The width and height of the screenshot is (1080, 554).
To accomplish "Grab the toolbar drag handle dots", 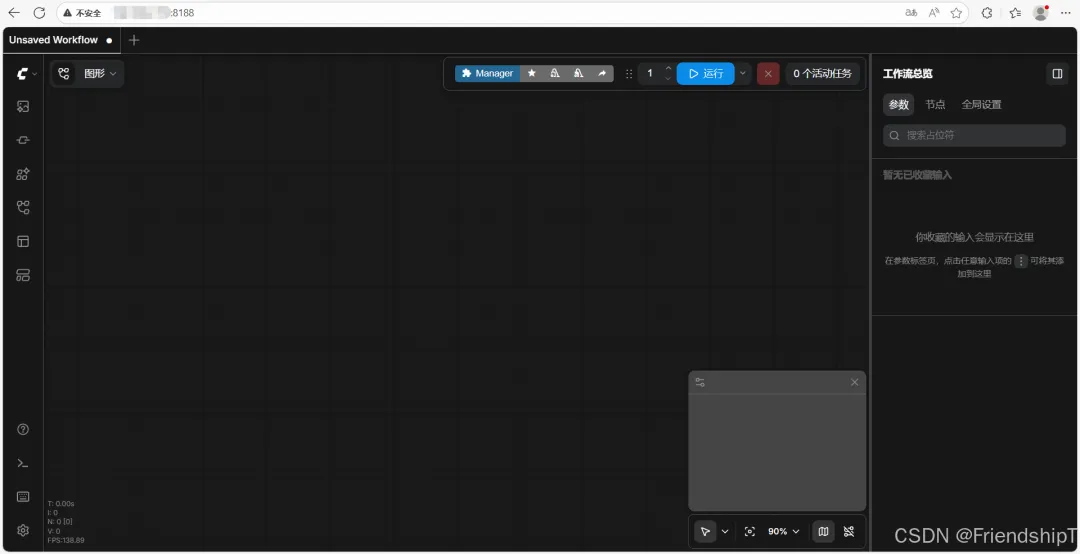I will click(x=629, y=74).
